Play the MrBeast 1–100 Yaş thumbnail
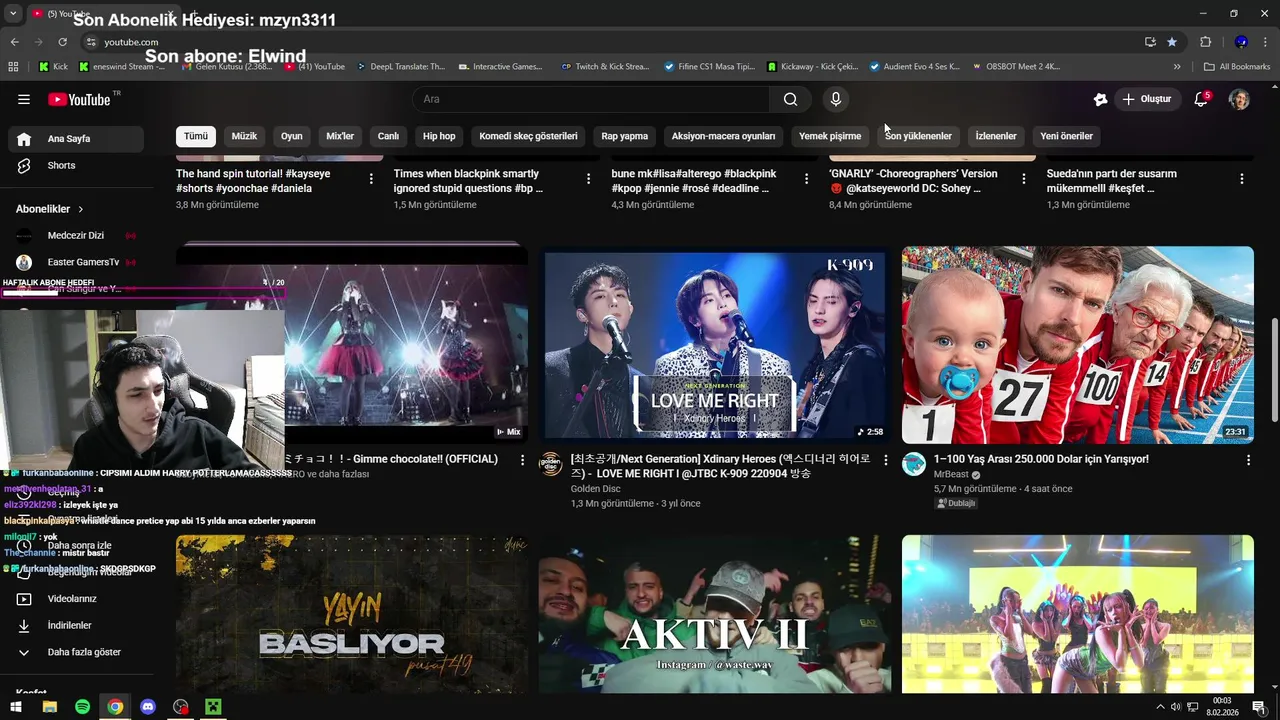This screenshot has height=720, width=1280. 1078,345
